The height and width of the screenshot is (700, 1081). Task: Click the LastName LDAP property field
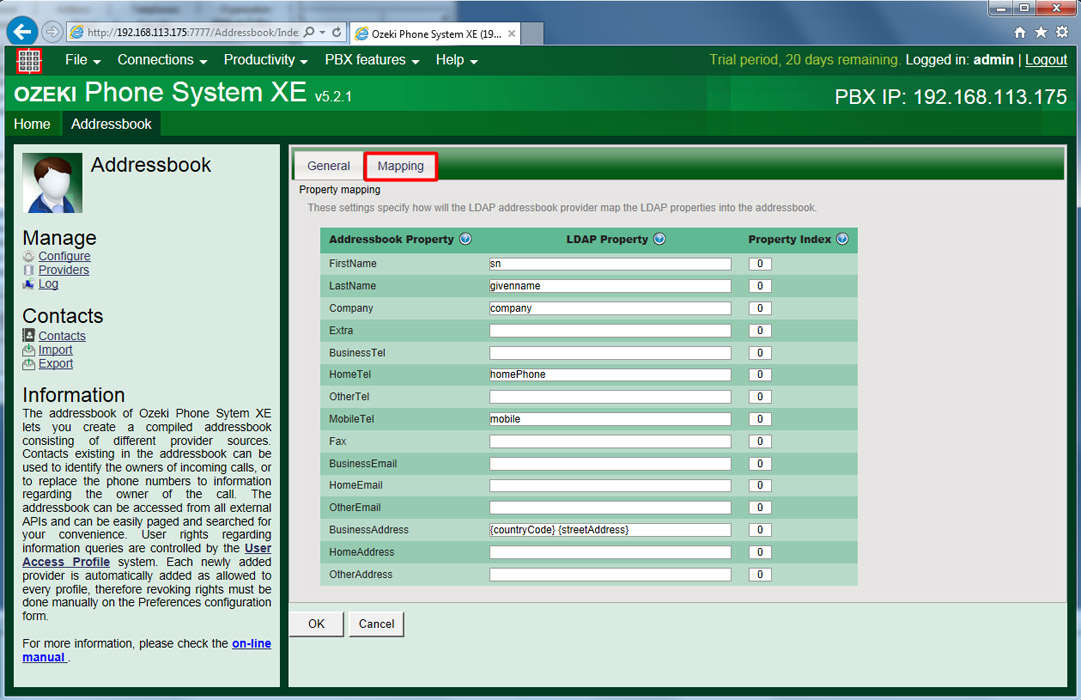click(610, 286)
